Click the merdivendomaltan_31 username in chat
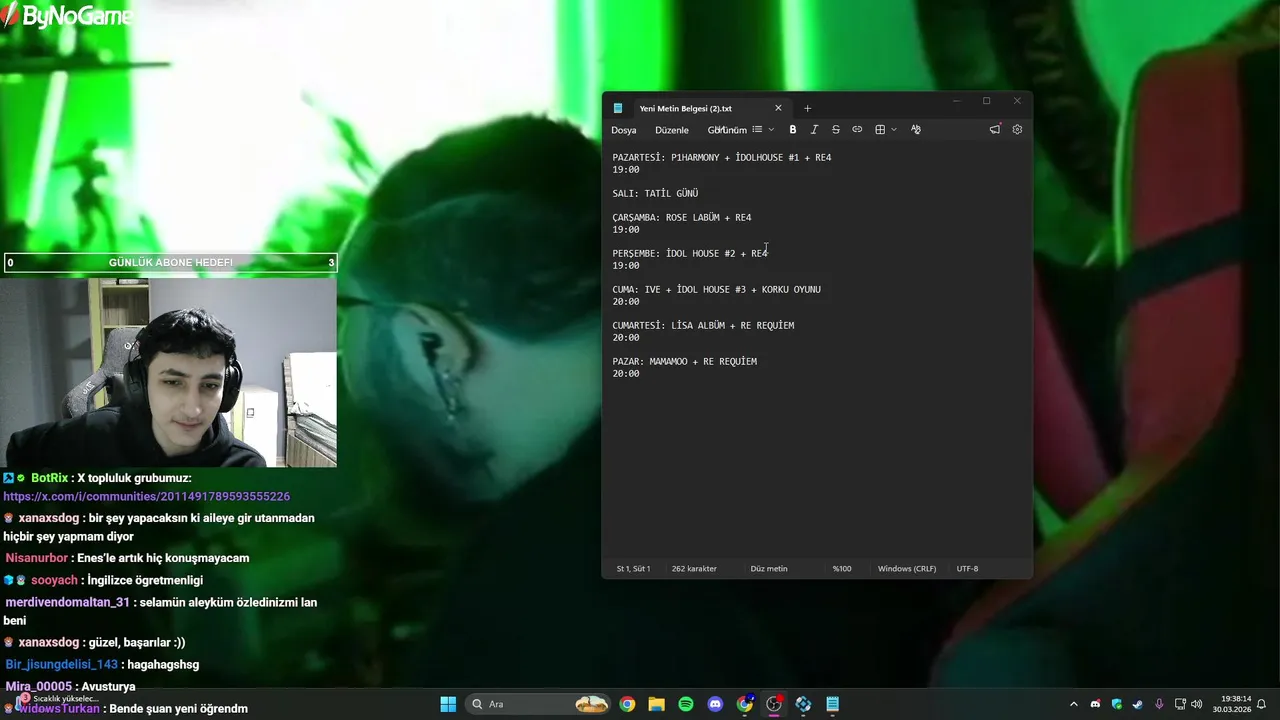Screen dimensions: 1280x720 click(67, 602)
